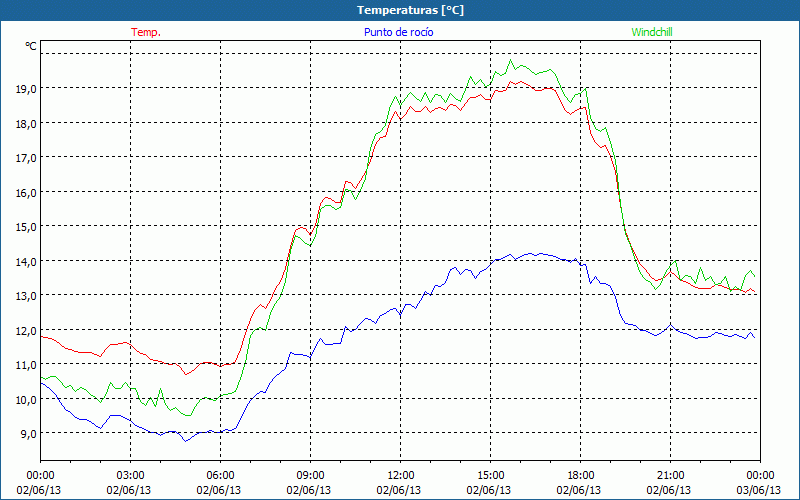Click the 12,0 y-axis value
The image size is (800, 500).
click(26, 331)
